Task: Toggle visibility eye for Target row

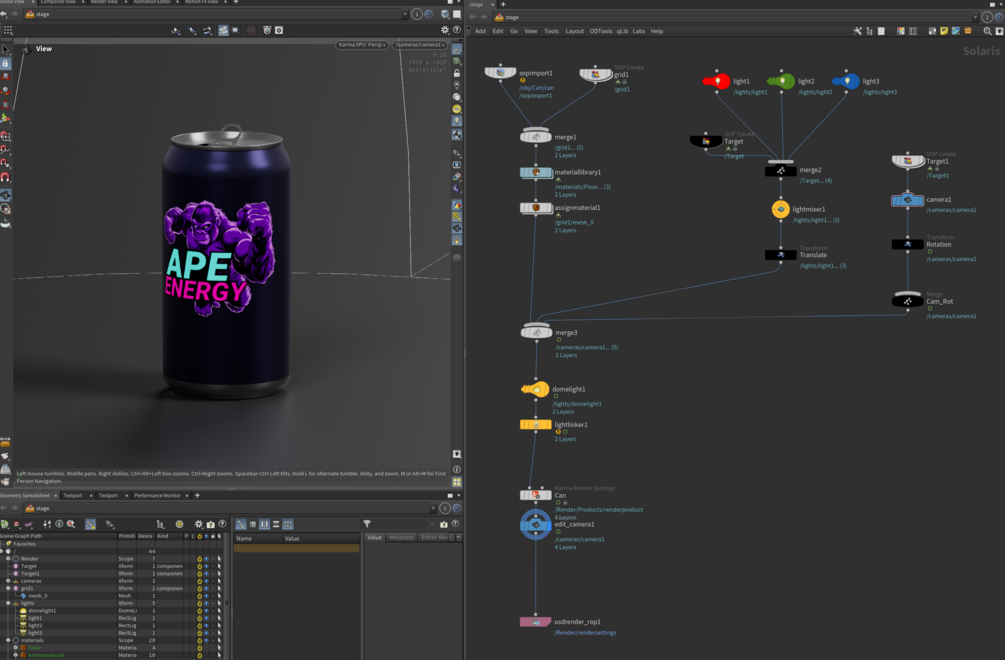Action: click(206, 566)
